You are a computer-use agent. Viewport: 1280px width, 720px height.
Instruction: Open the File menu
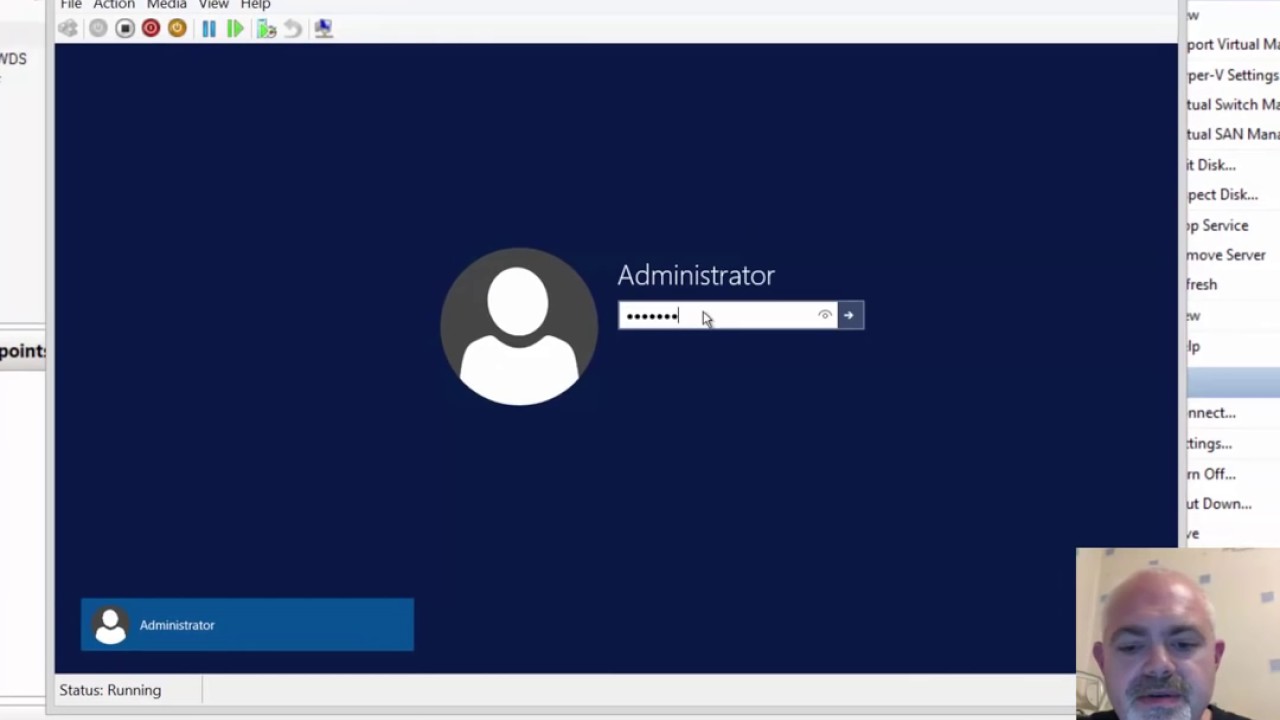tap(71, 5)
